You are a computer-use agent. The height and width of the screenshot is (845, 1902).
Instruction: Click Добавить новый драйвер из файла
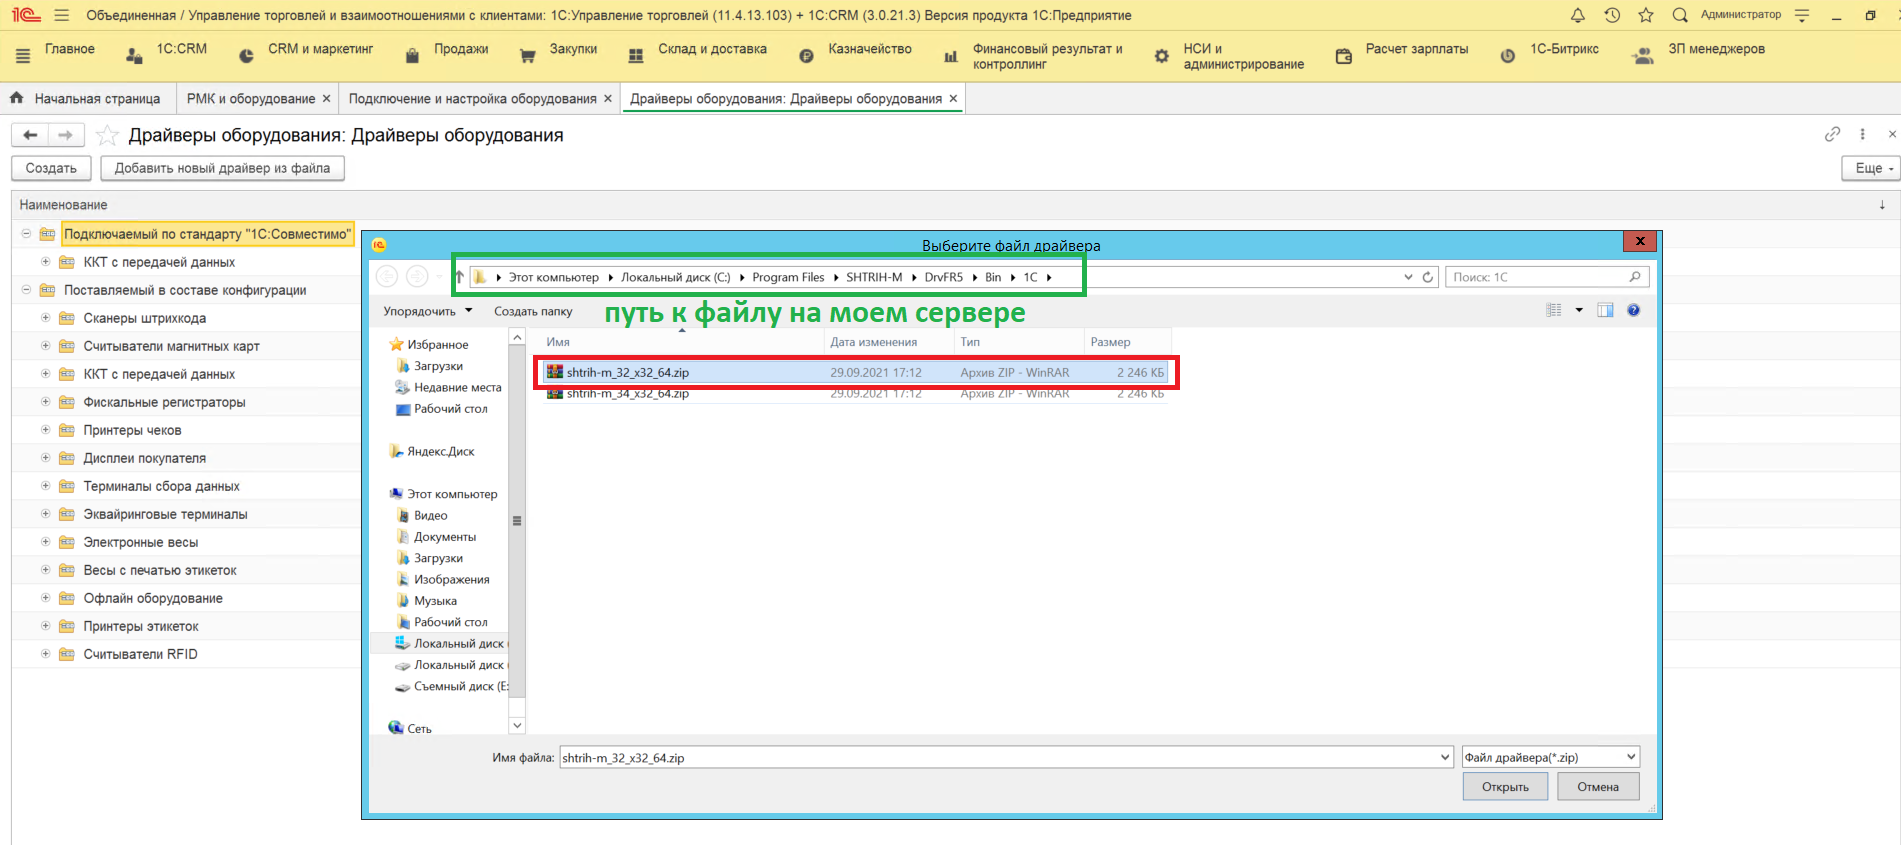(x=222, y=168)
